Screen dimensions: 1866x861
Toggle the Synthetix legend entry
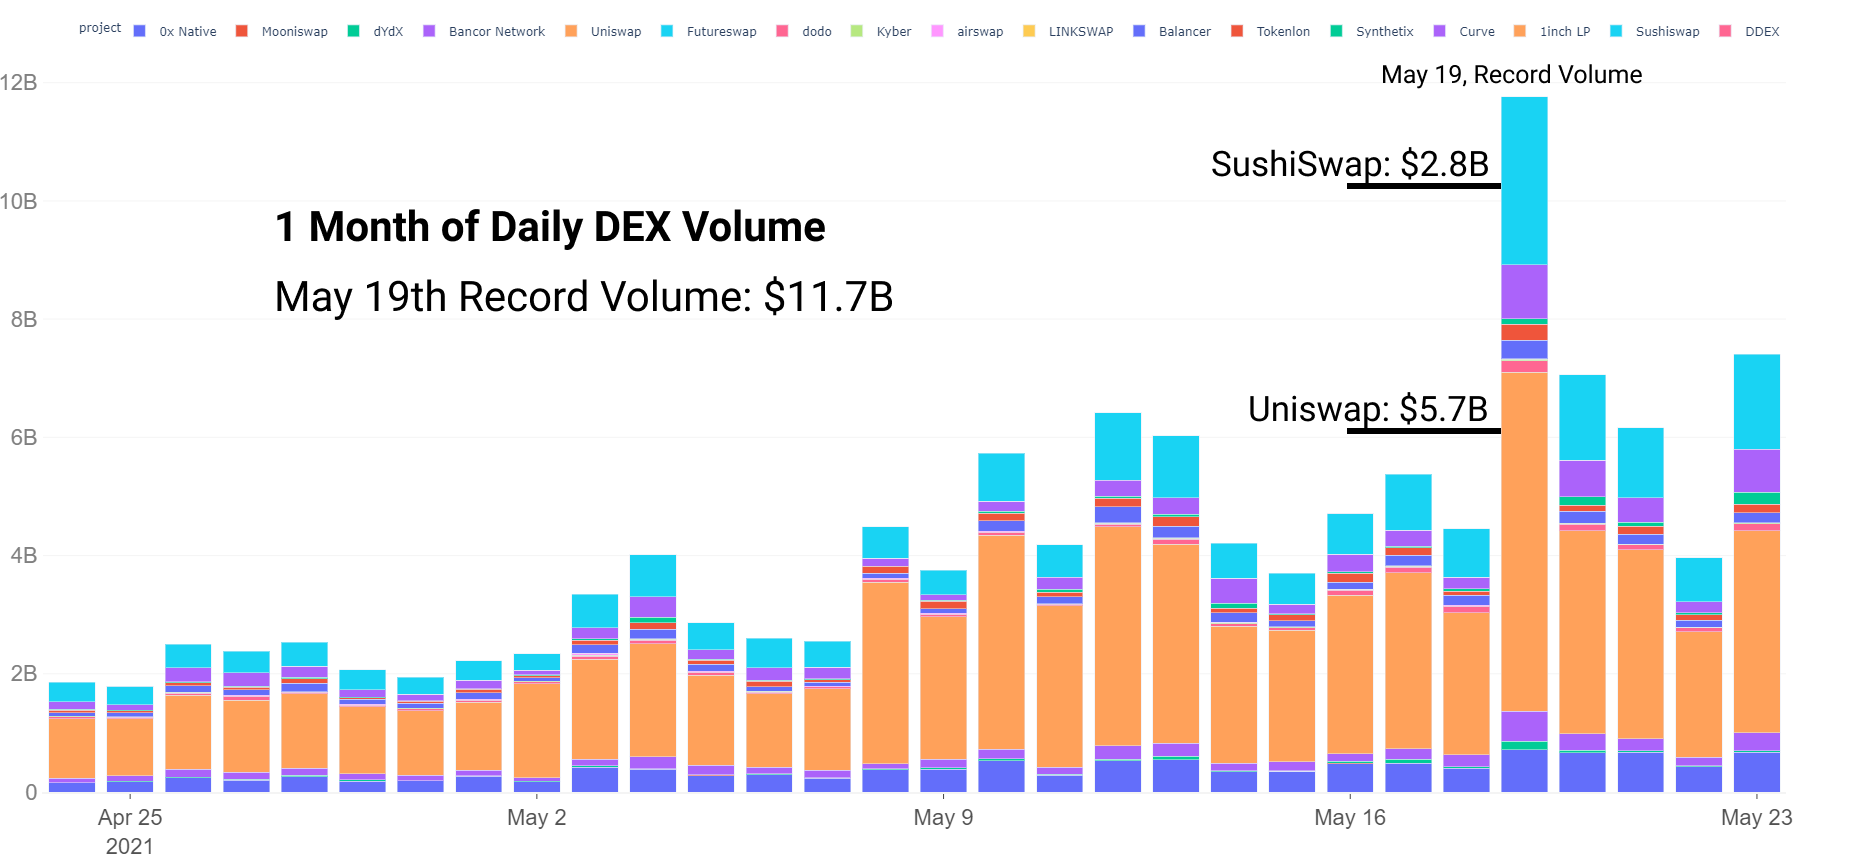(1372, 31)
